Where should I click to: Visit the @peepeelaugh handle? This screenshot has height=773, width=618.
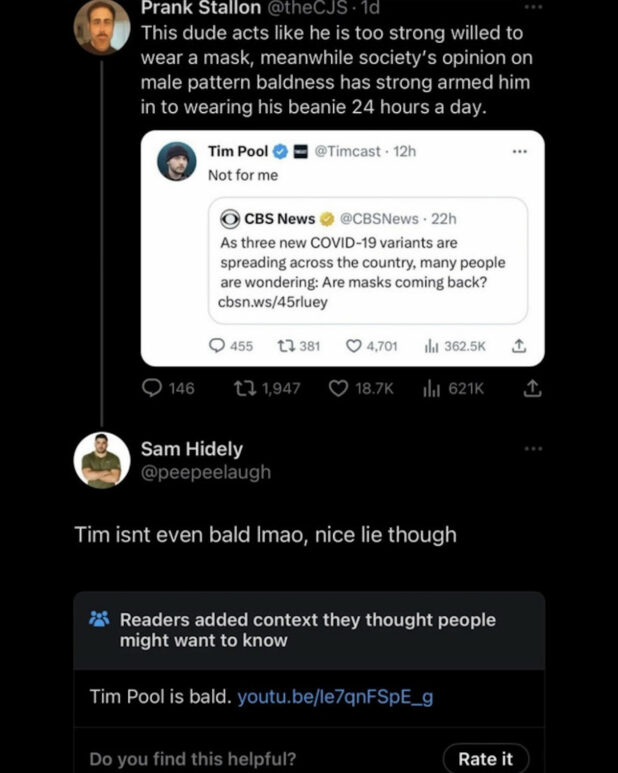point(205,471)
